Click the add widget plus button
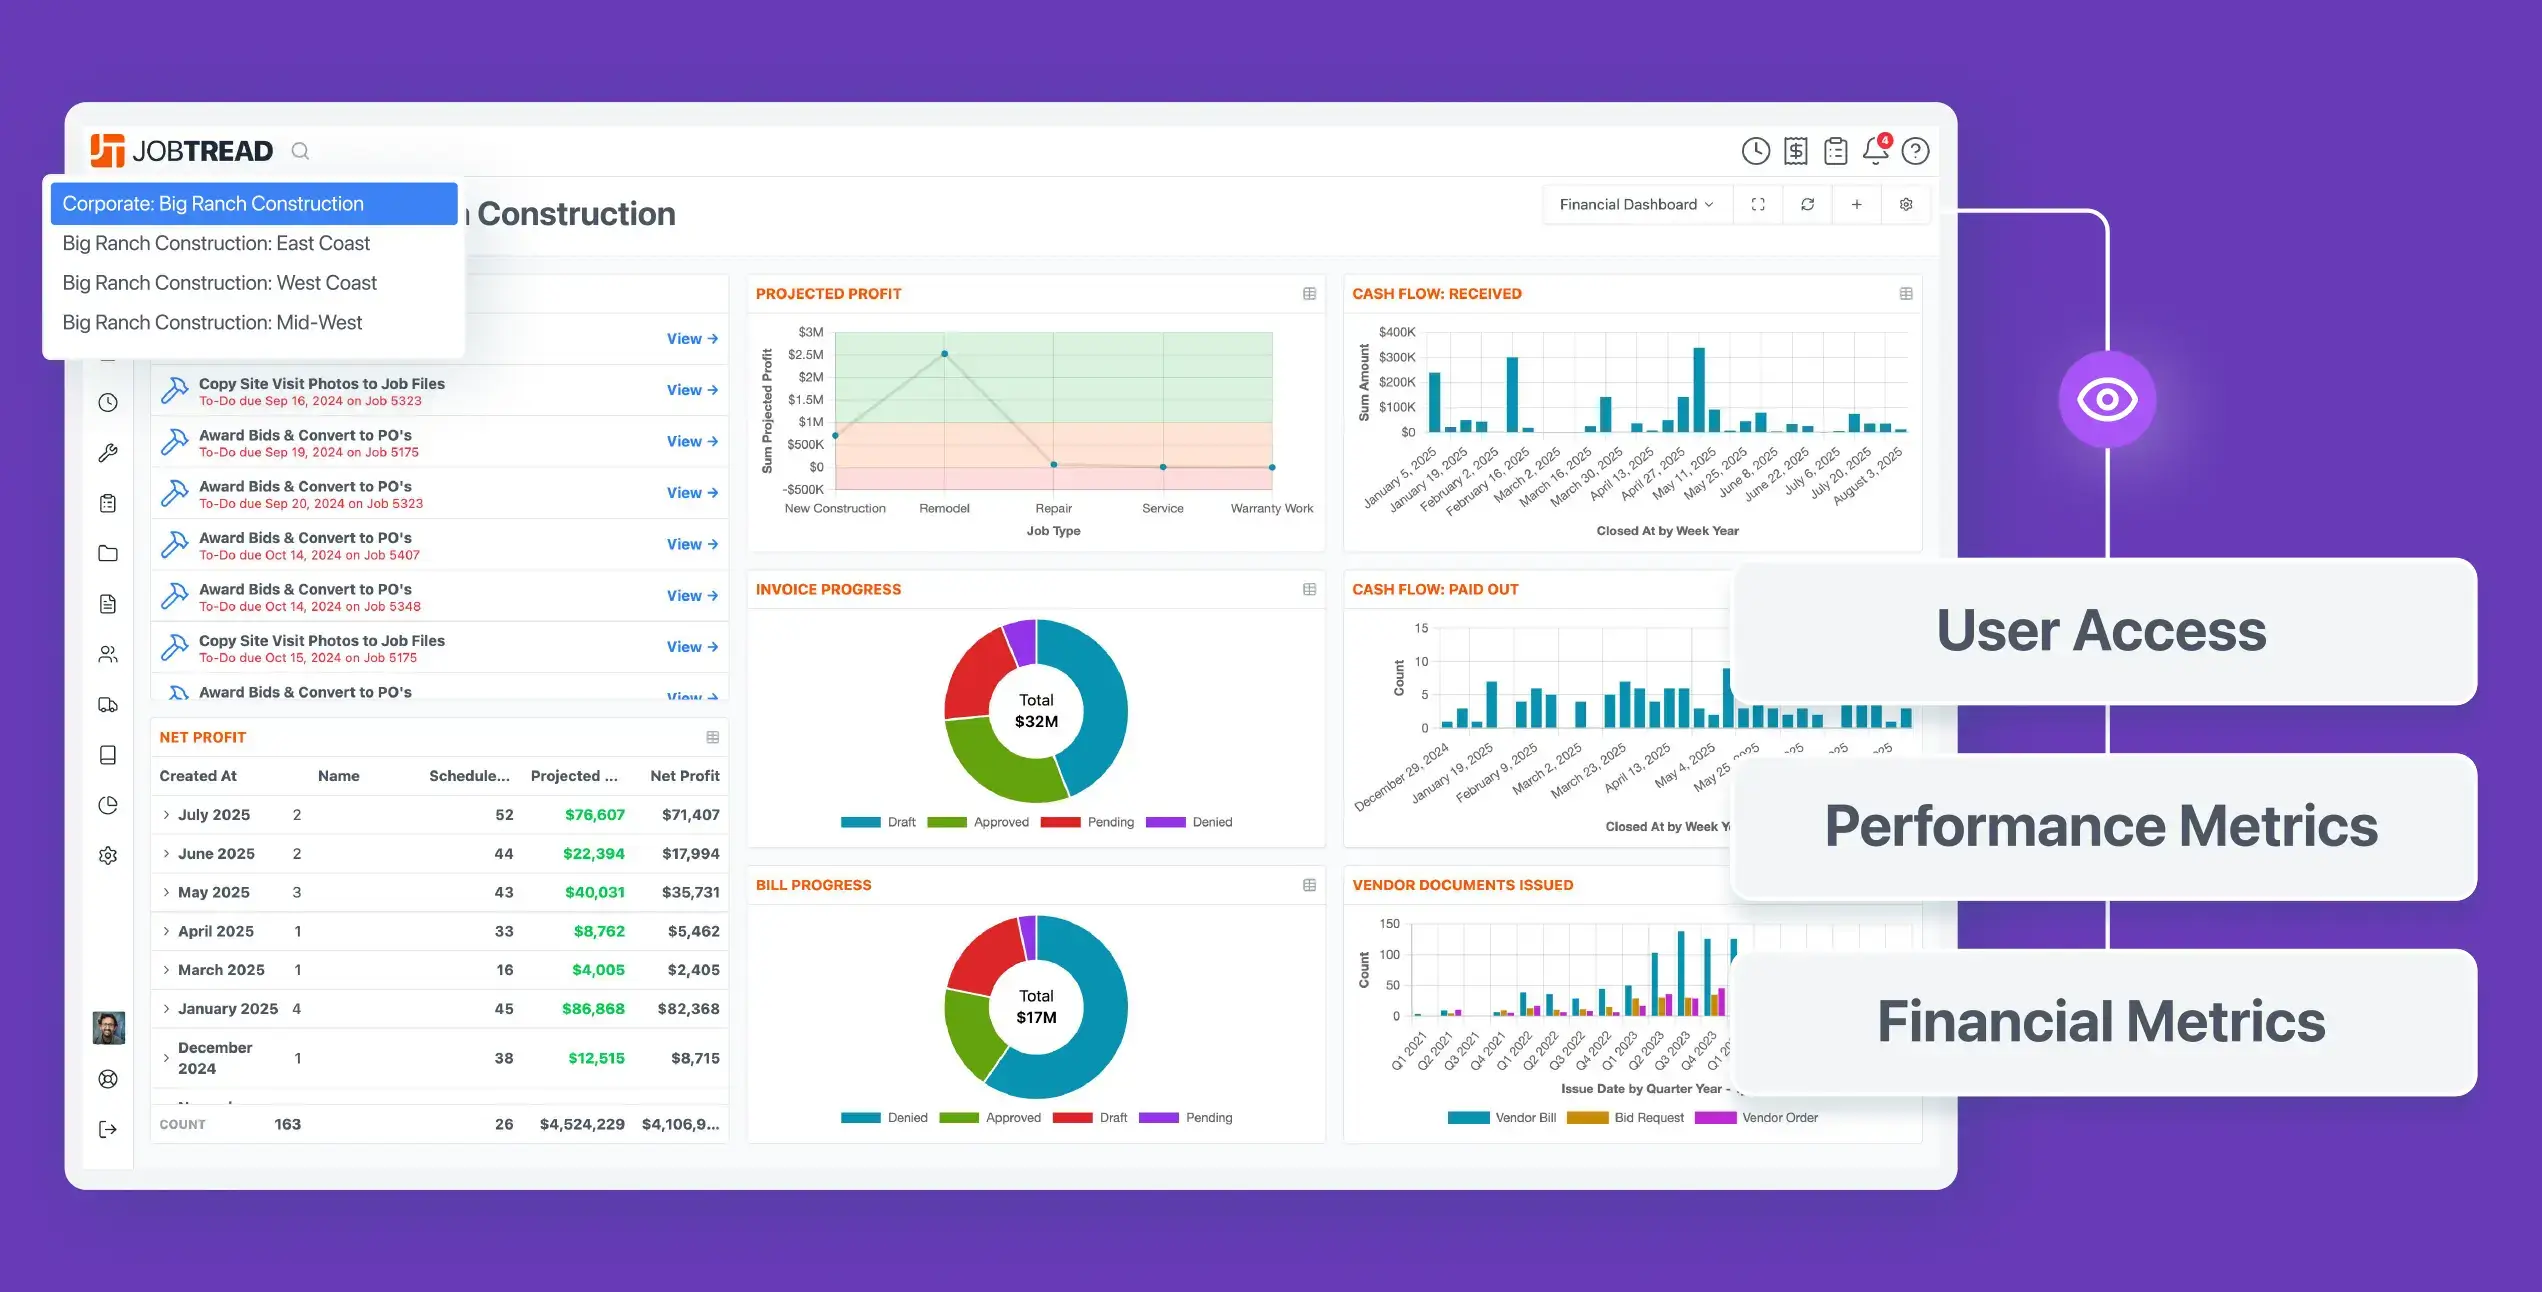 (x=1856, y=204)
